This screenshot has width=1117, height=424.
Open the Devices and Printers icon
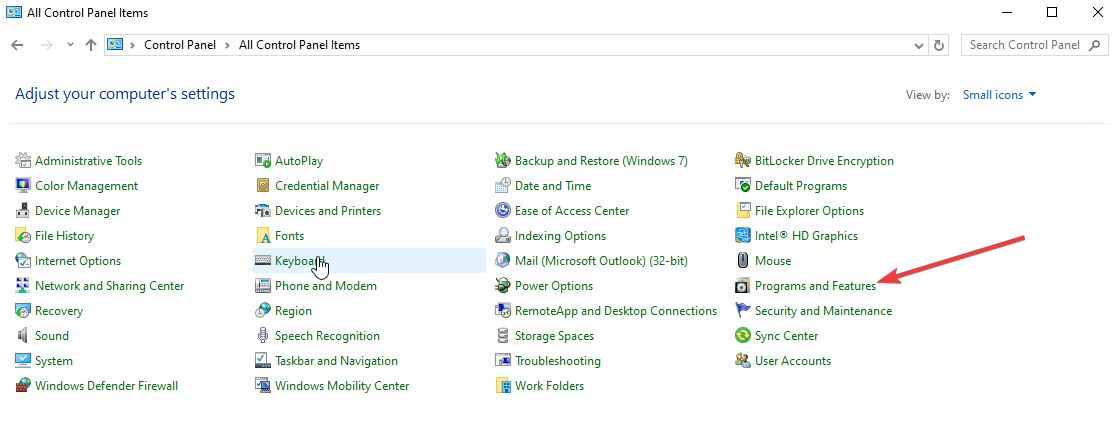(263, 211)
